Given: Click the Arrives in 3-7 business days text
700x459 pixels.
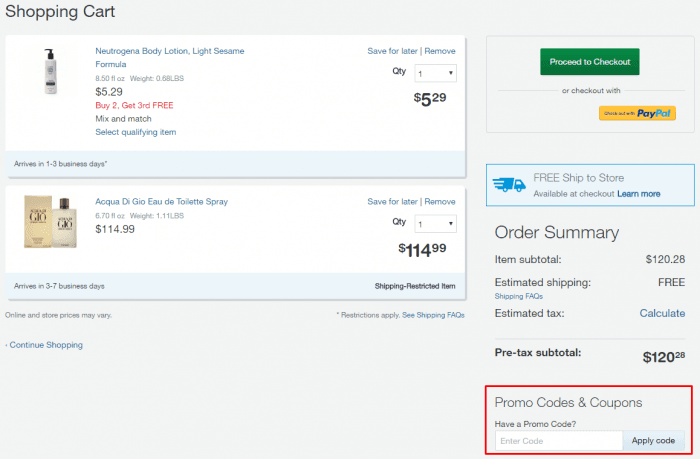Looking at the screenshot, I should tap(59, 286).
